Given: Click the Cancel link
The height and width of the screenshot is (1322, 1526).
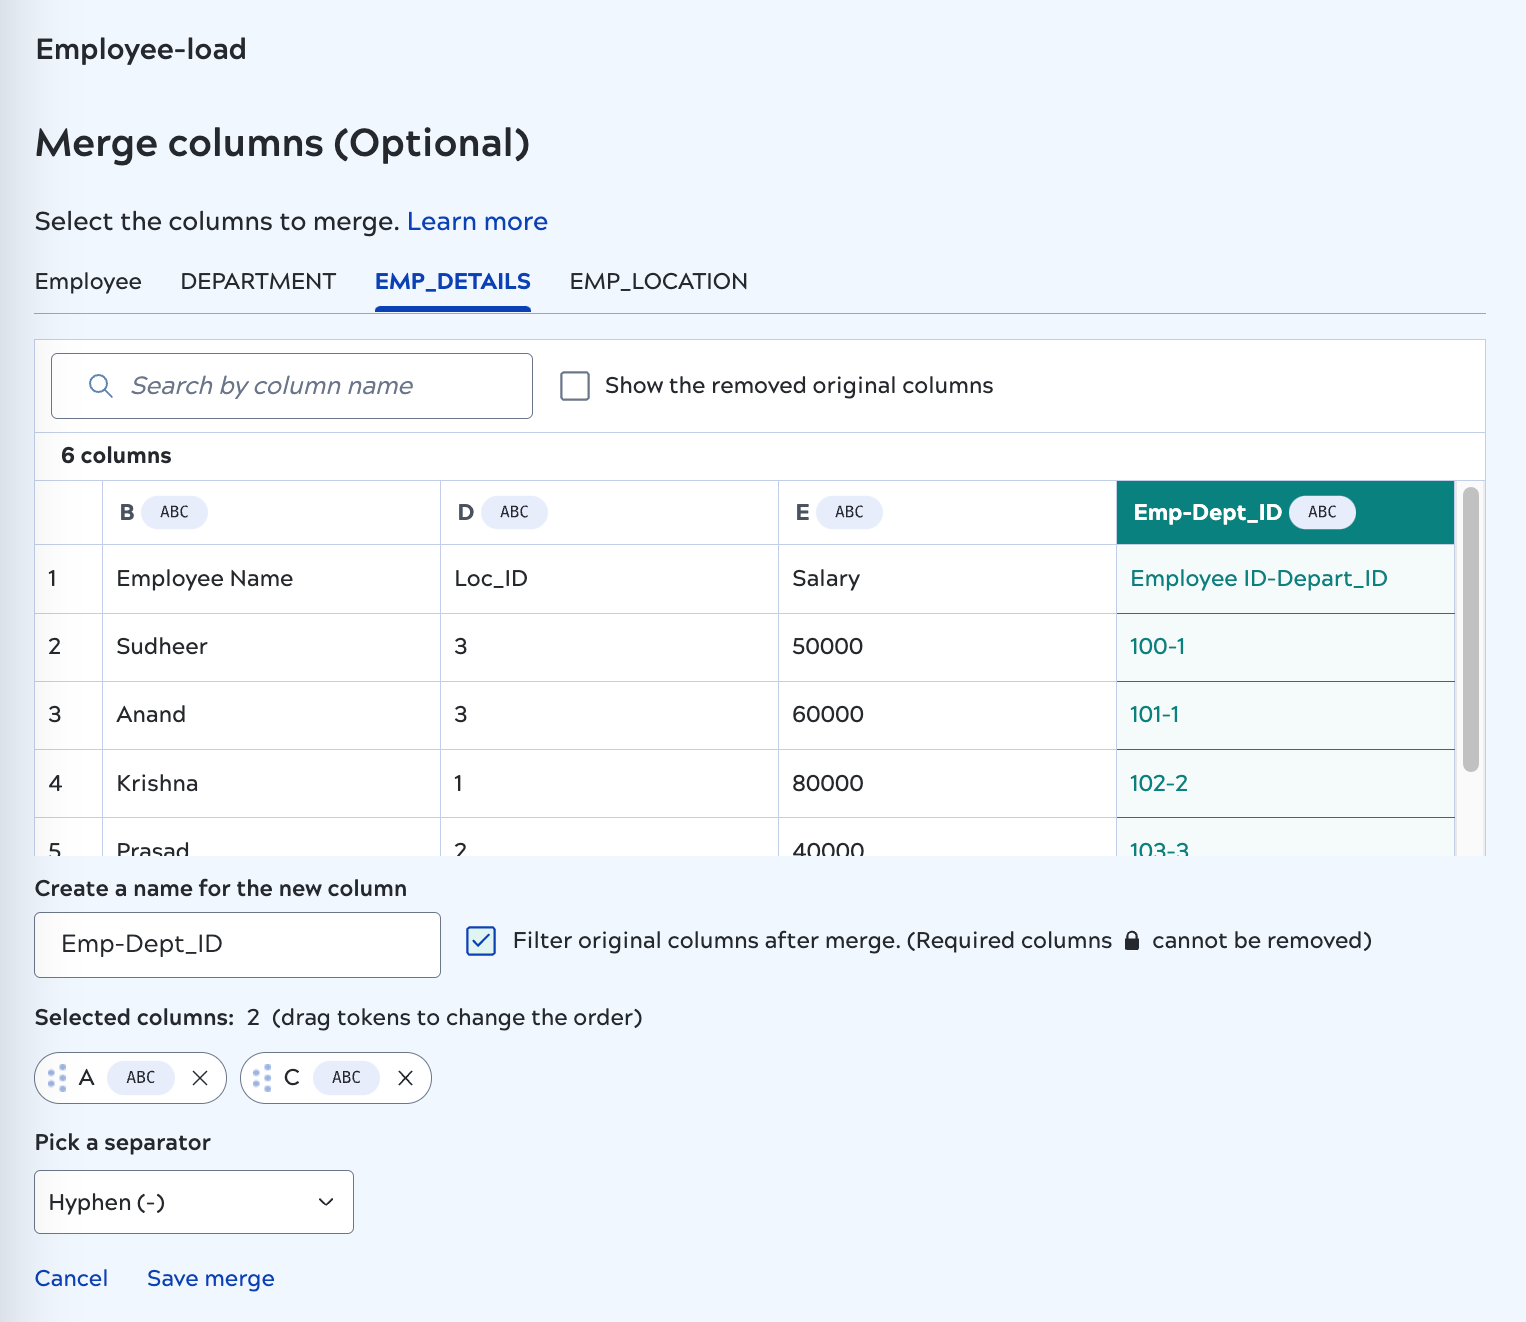Looking at the screenshot, I should (71, 1278).
